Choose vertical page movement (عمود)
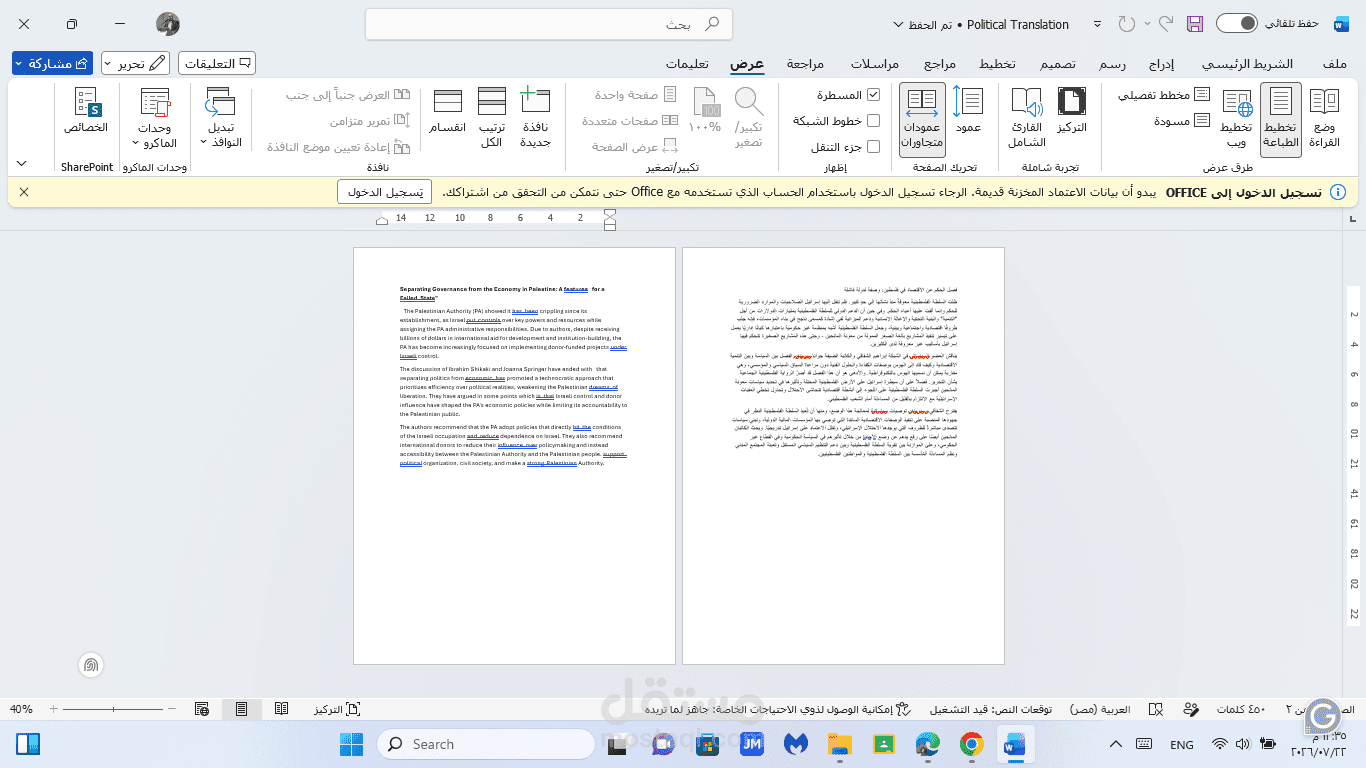1366x768 pixels. (968, 110)
